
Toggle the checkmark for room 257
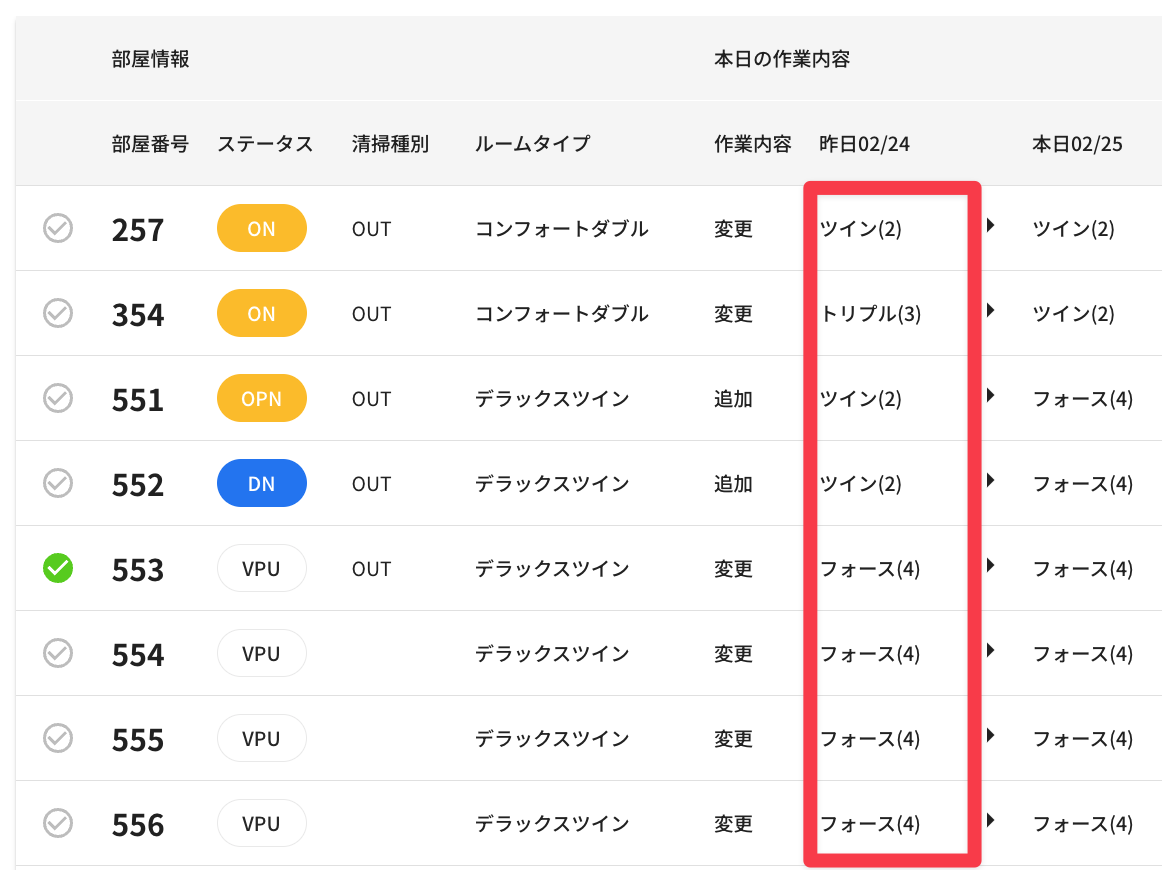[x=58, y=229]
